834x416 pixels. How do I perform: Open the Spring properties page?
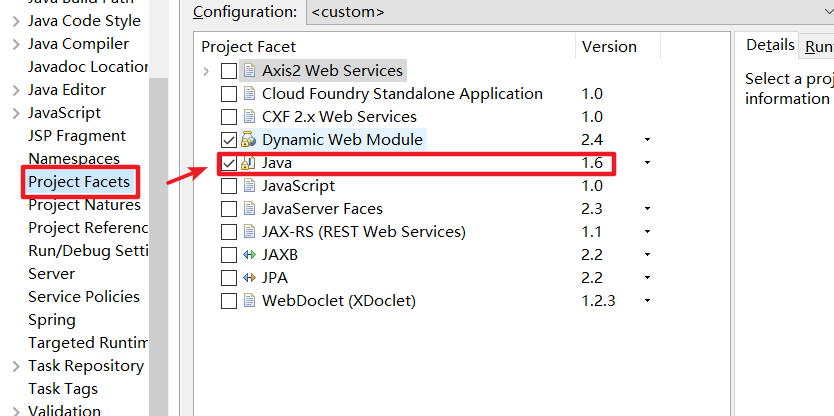(52, 320)
